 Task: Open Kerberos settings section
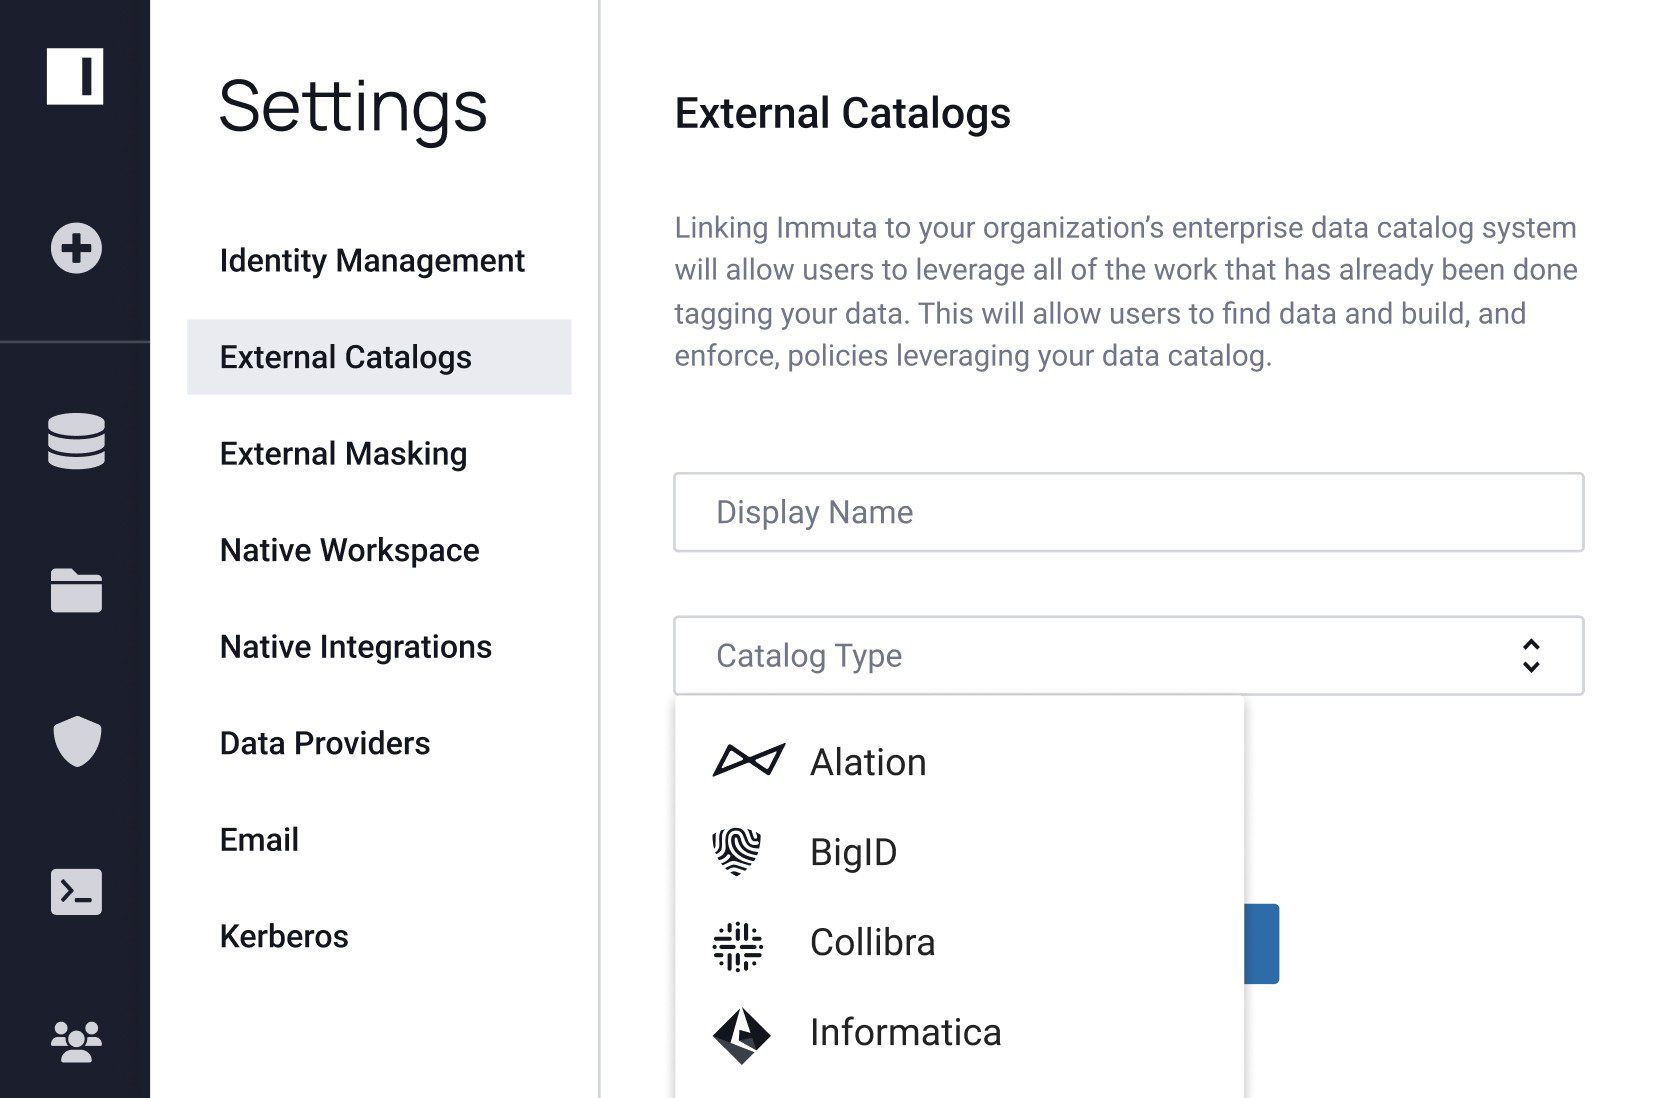point(284,936)
